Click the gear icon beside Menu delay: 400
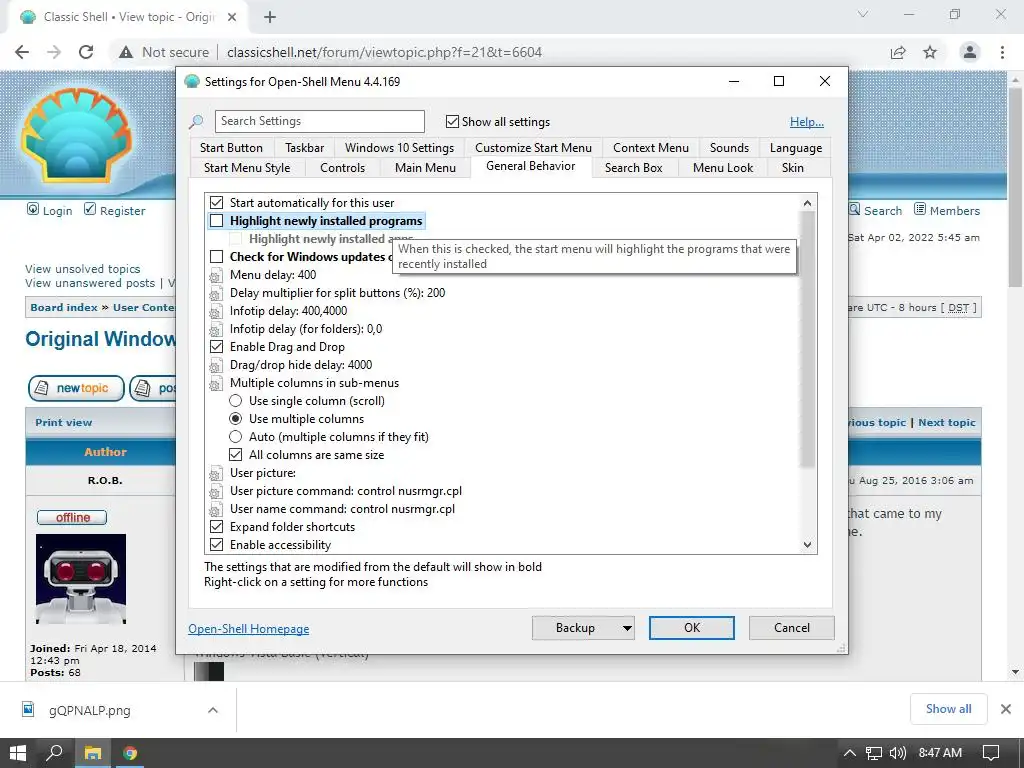The height and width of the screenshot is (768, 1024). click(x=216, y=276)
